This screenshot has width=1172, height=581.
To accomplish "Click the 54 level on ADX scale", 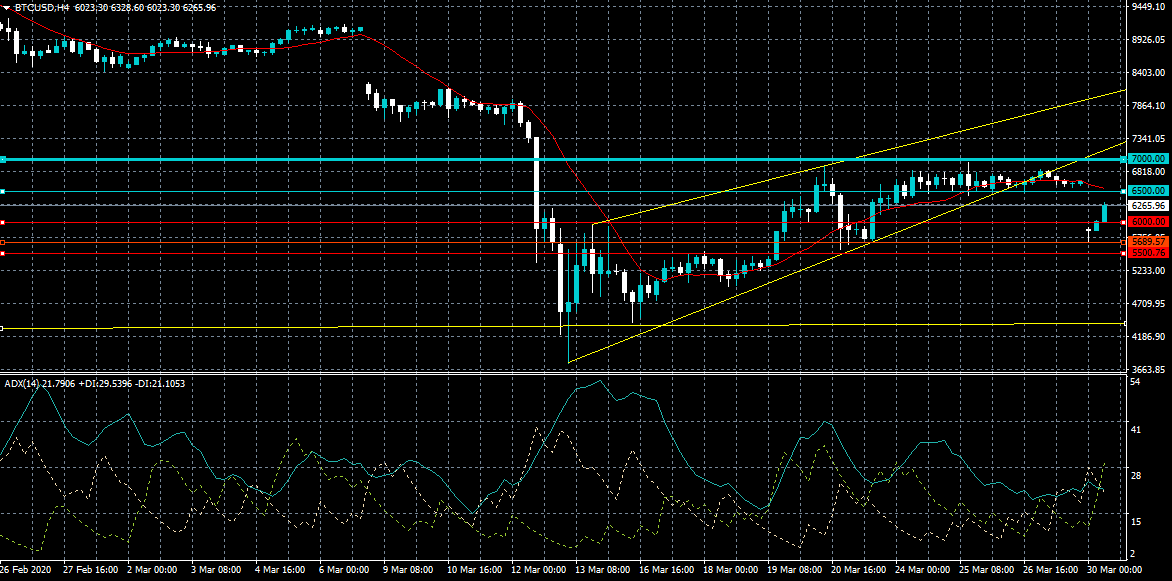I will tap(1135, 381).
